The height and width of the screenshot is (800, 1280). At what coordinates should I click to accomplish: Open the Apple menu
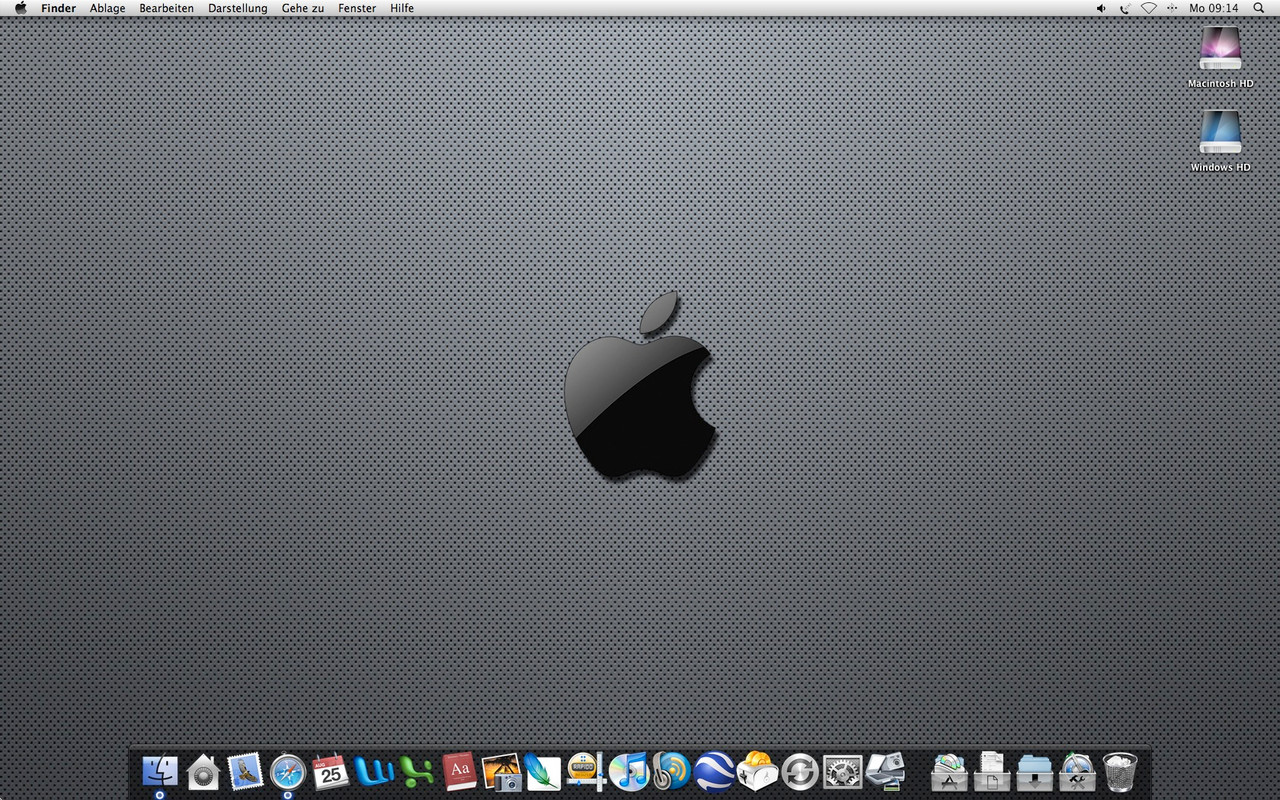point(20,8)
